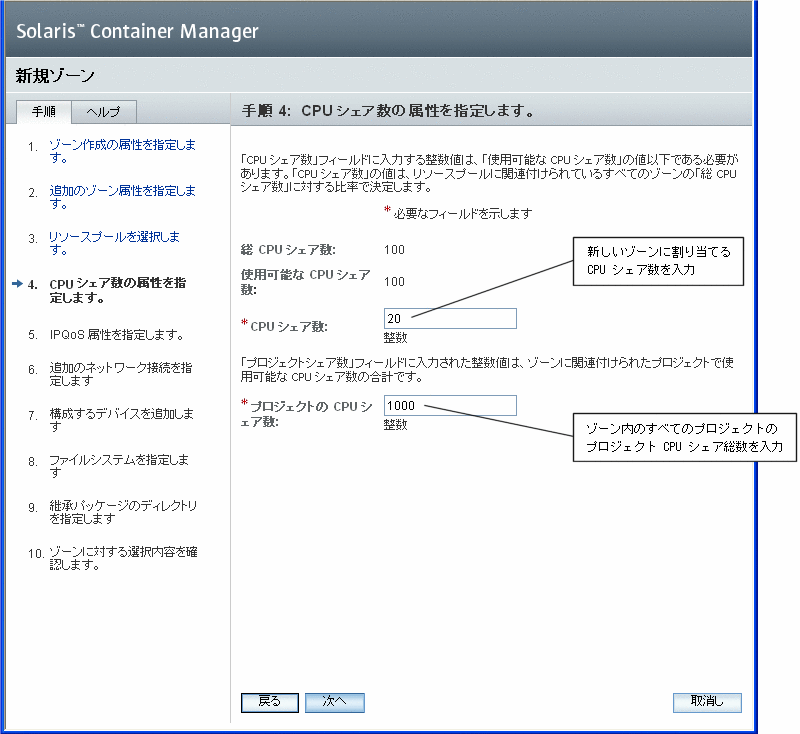Click the 次へ button
This screenshot has height=734, width=800.
(x=335, y=702)
